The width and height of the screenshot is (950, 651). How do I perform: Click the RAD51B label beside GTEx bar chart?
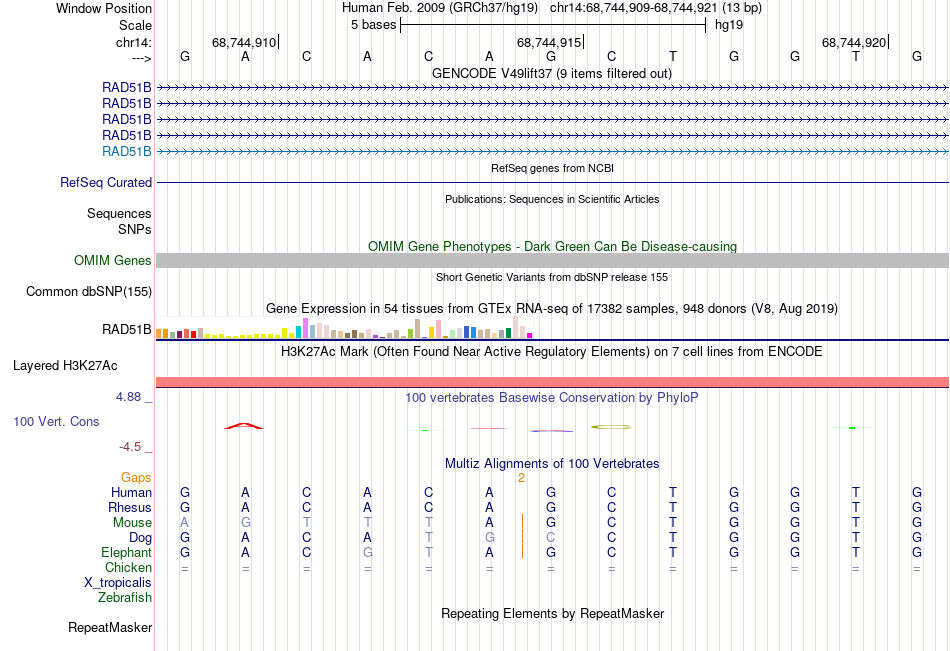click(127, 330)
